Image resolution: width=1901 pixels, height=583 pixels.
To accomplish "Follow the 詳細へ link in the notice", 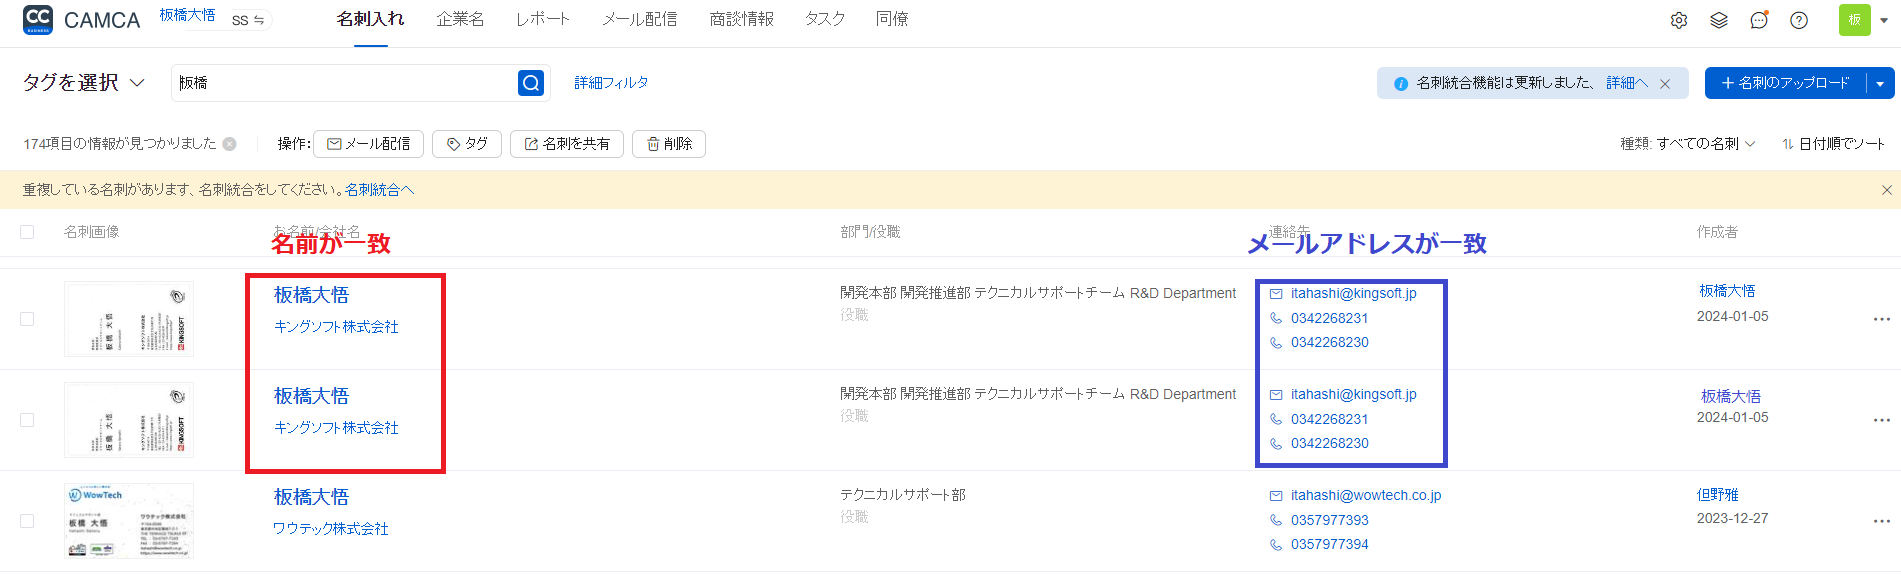I will coord(1627,83).
